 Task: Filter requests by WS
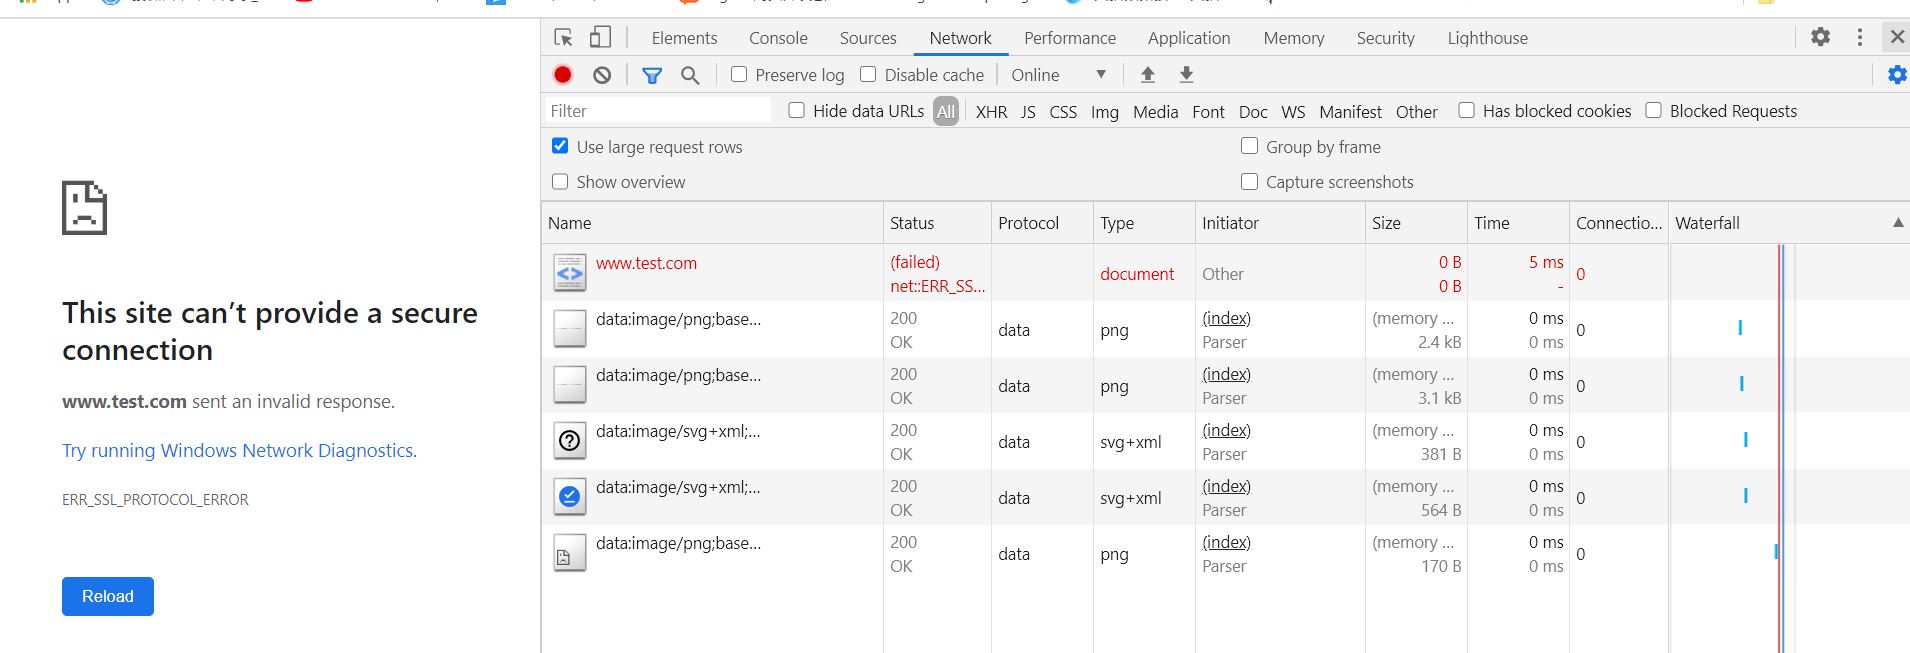1293,112
